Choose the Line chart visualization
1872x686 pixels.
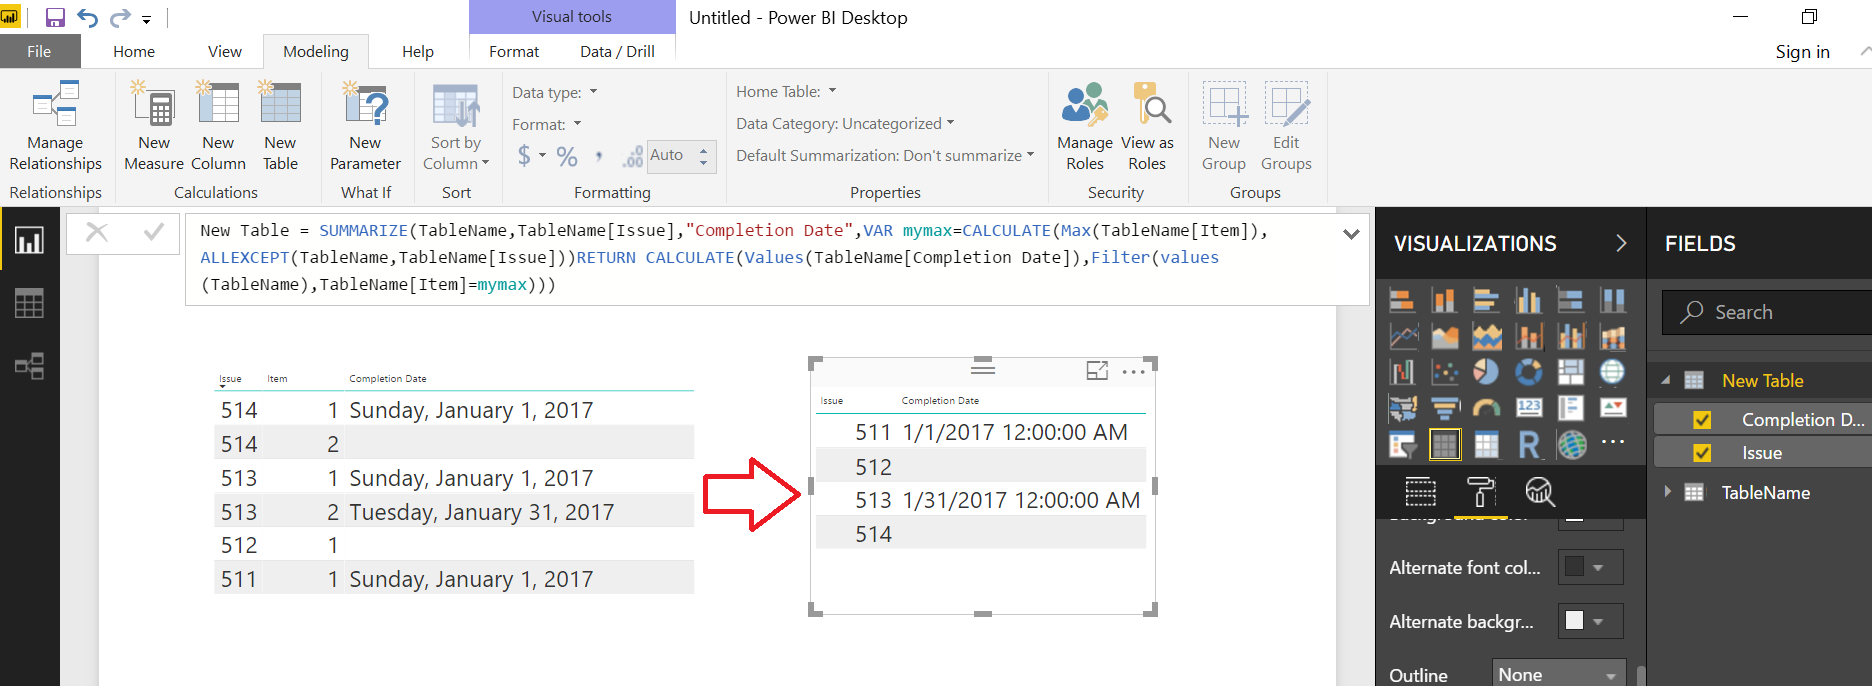point(1402,336)
